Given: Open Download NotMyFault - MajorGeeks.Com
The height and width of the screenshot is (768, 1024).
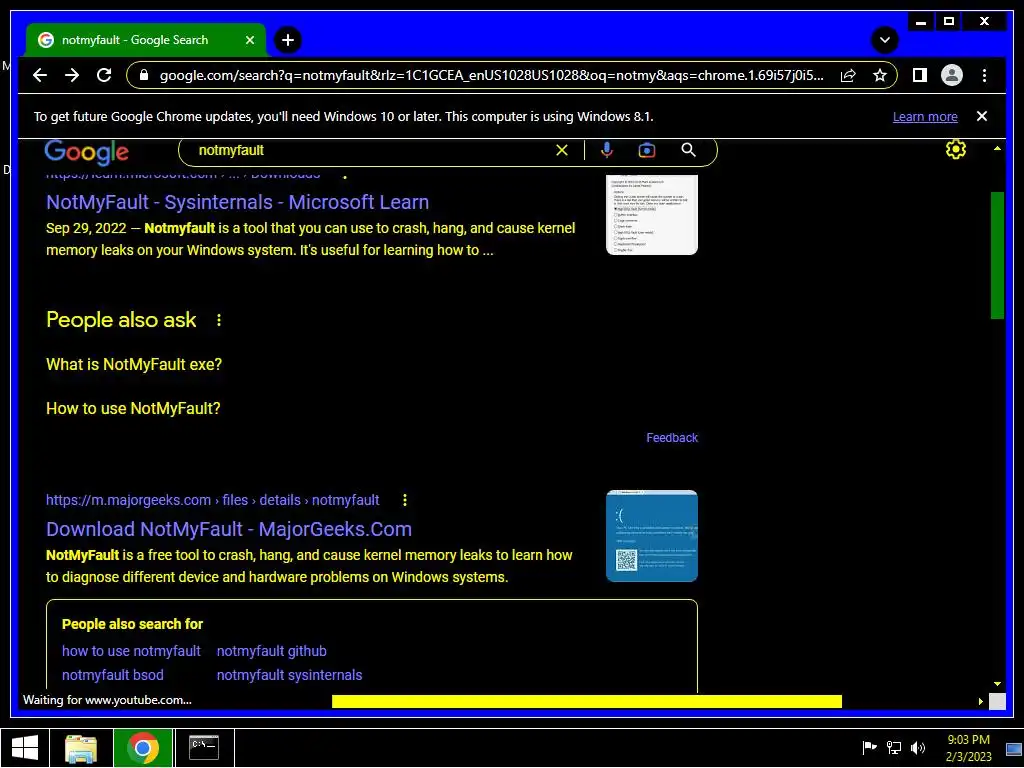Looking at the screenshot, I should pyautogui.click(x=229, y=529).
